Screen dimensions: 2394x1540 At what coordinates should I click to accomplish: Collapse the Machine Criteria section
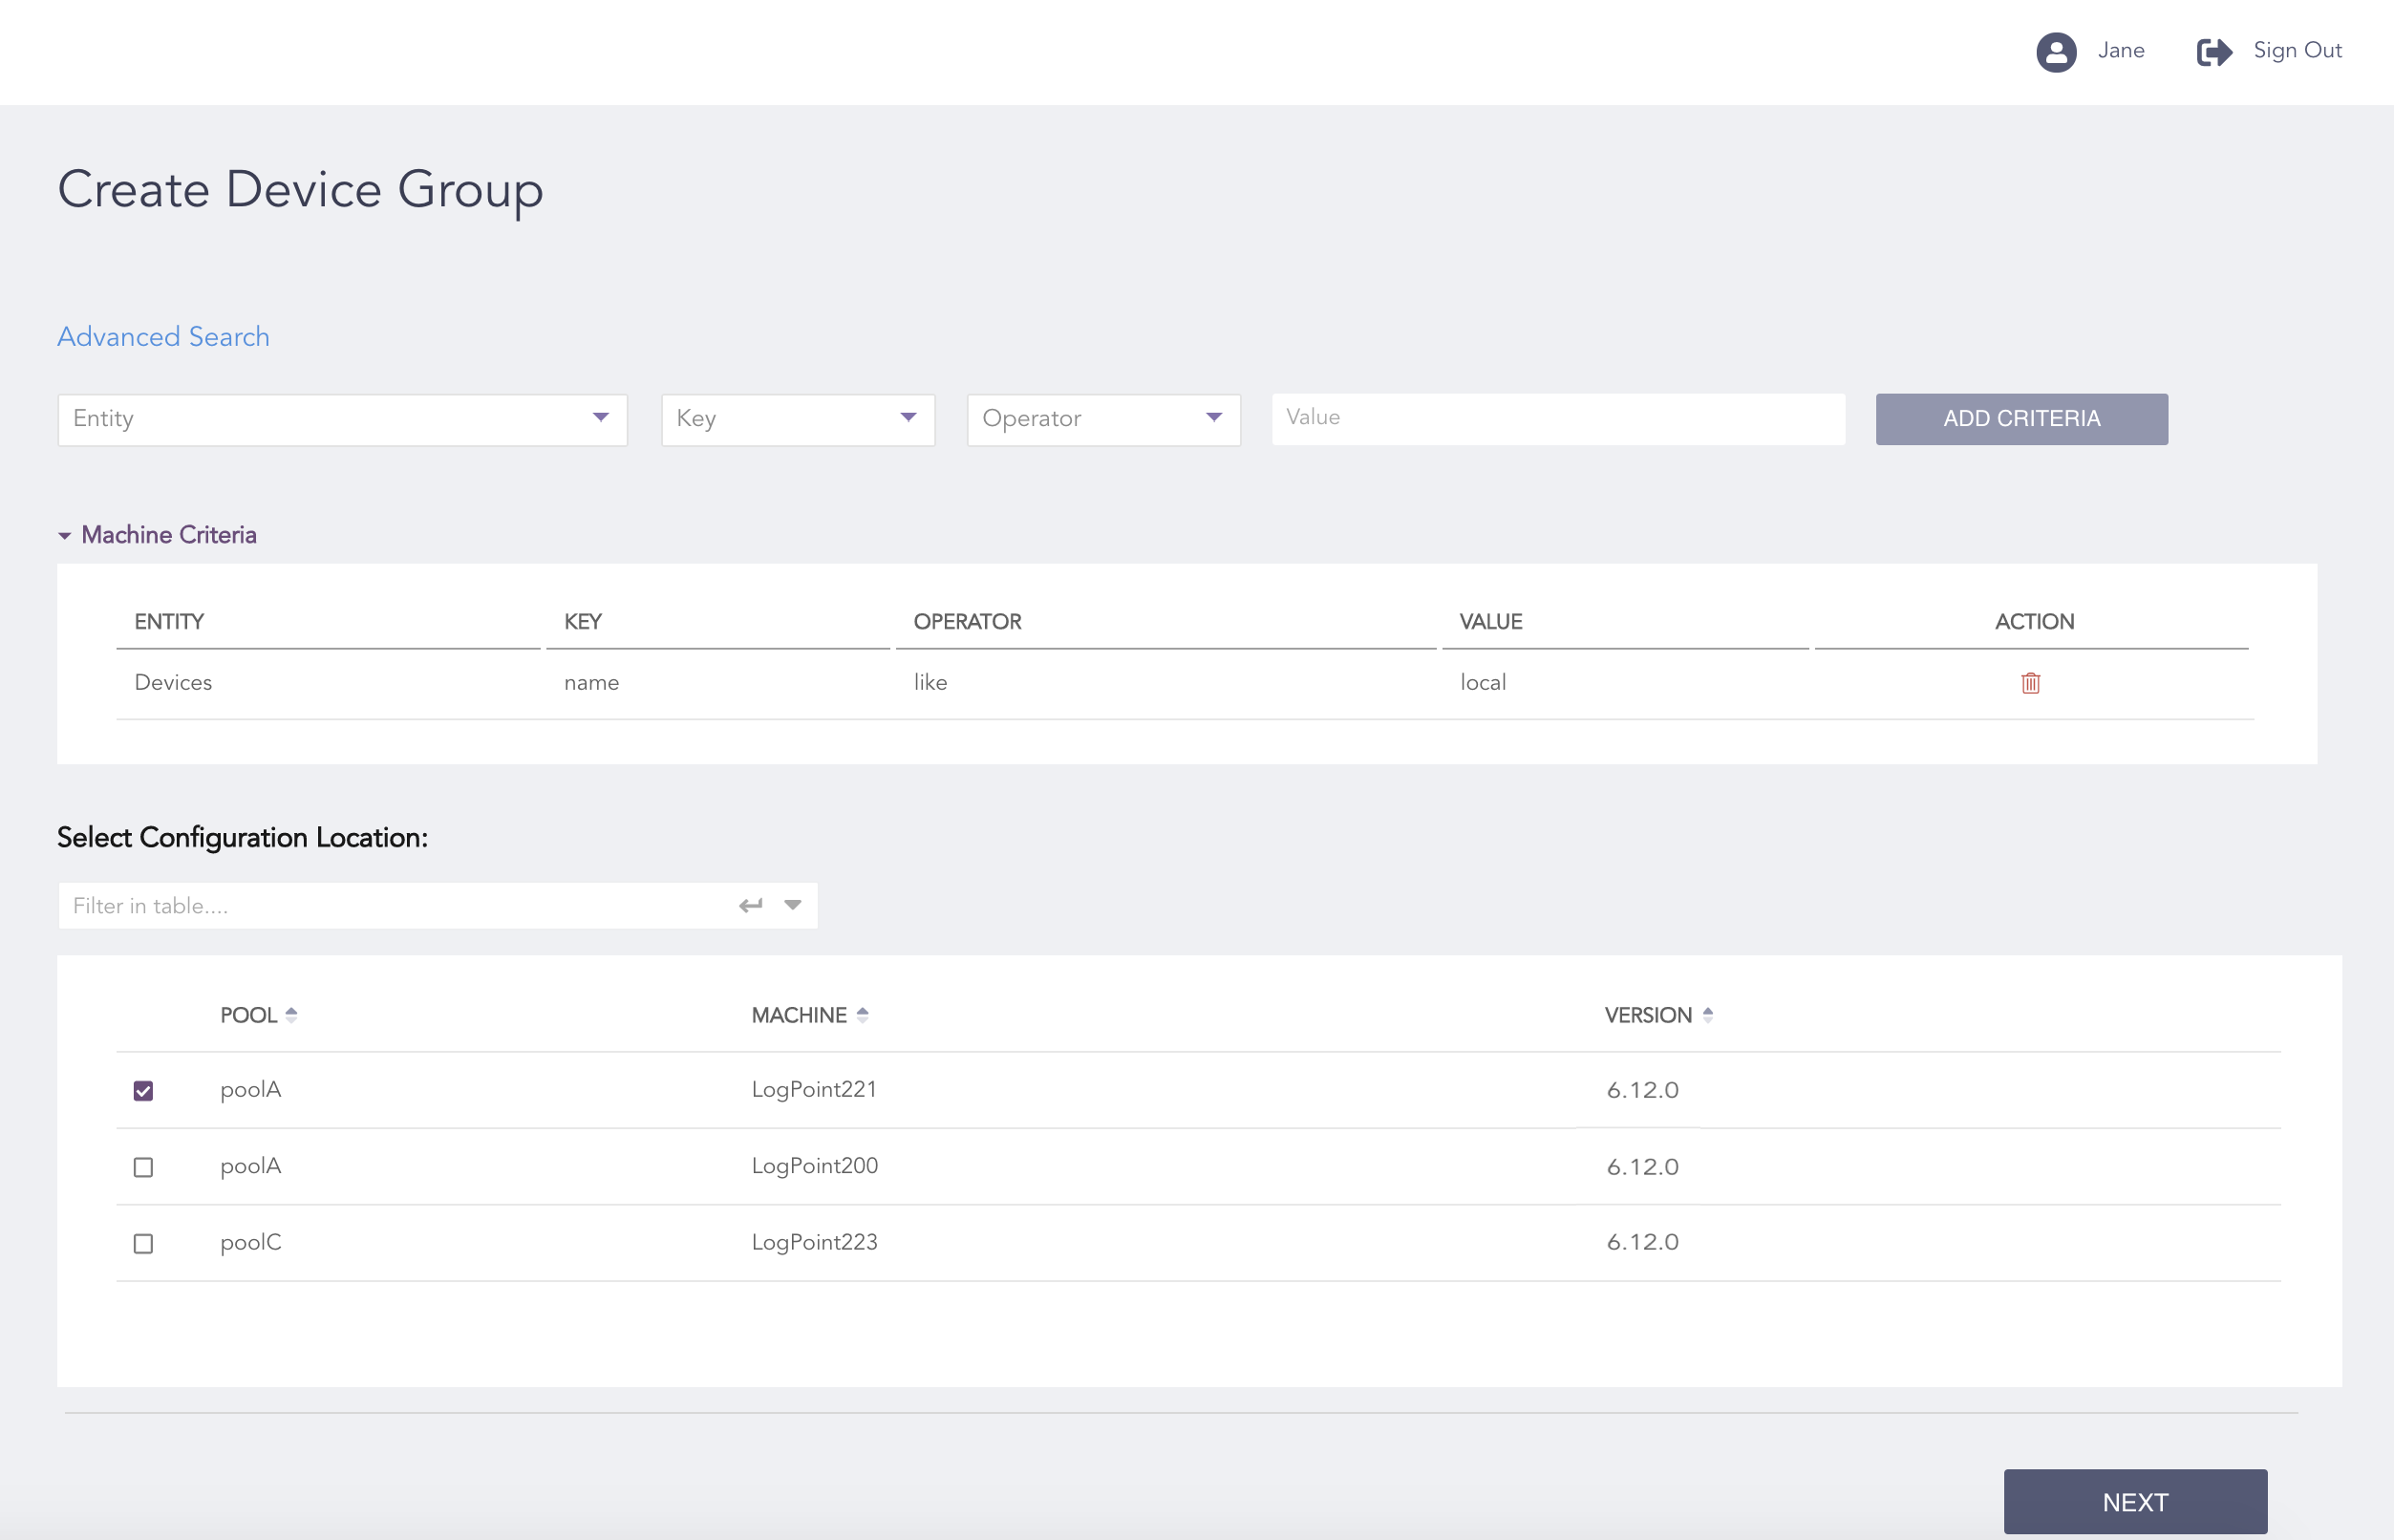coord(65,534)
